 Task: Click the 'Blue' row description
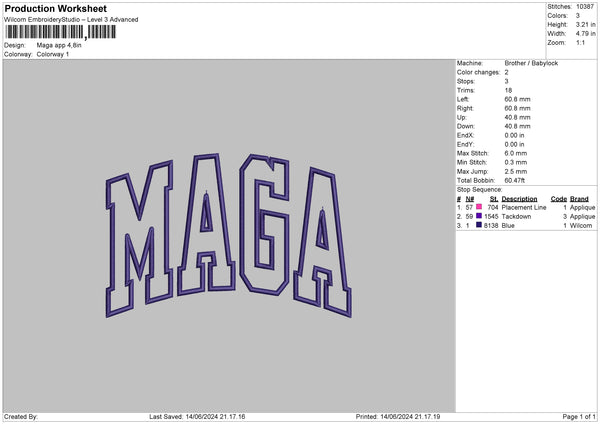[x=508, y=226]
